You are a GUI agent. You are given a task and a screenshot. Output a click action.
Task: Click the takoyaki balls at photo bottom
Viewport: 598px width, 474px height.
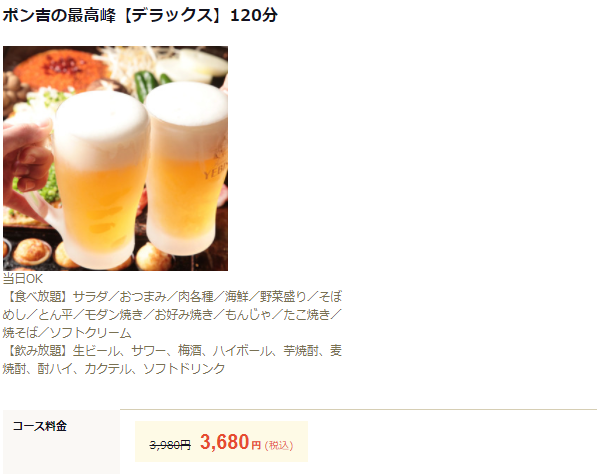[32, 252]
